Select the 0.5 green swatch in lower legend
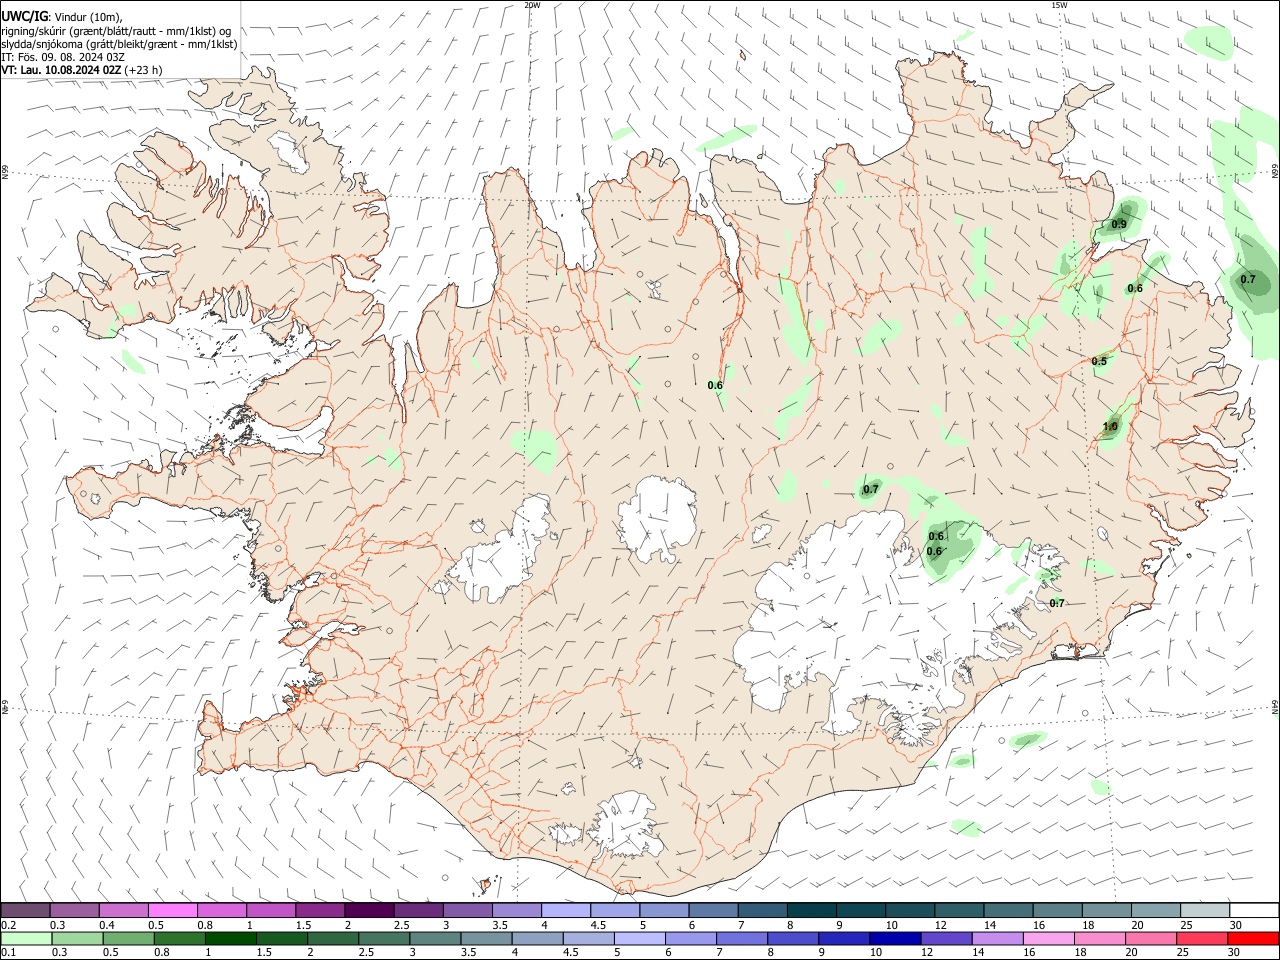 [x=128, y=939]
